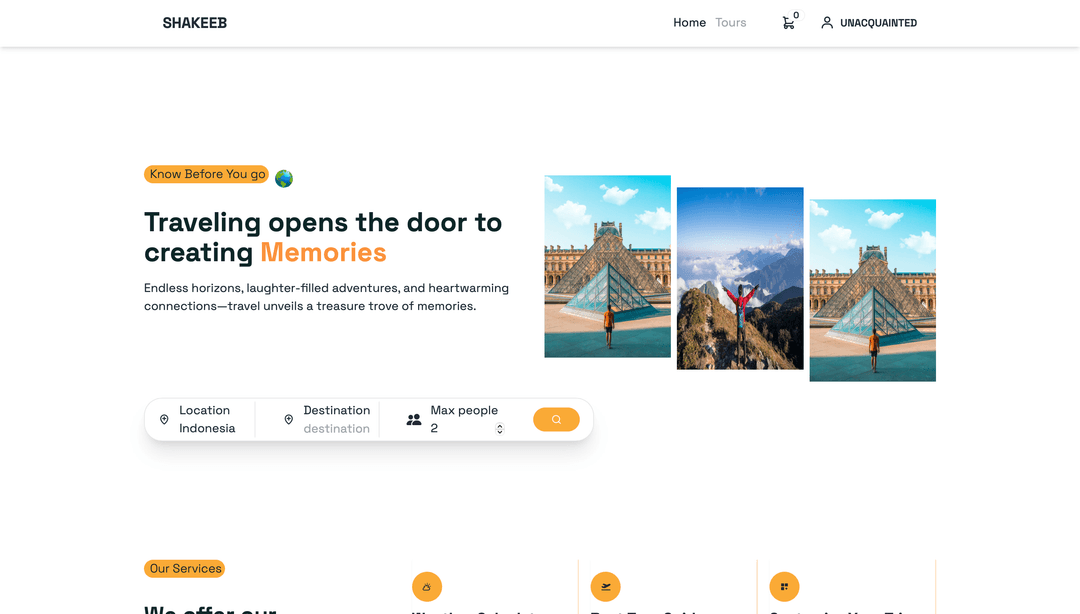Click the weather sun service icon
Image resolution: width=1080 pixels, height=614 pixels.
click(x=427, y=587)
